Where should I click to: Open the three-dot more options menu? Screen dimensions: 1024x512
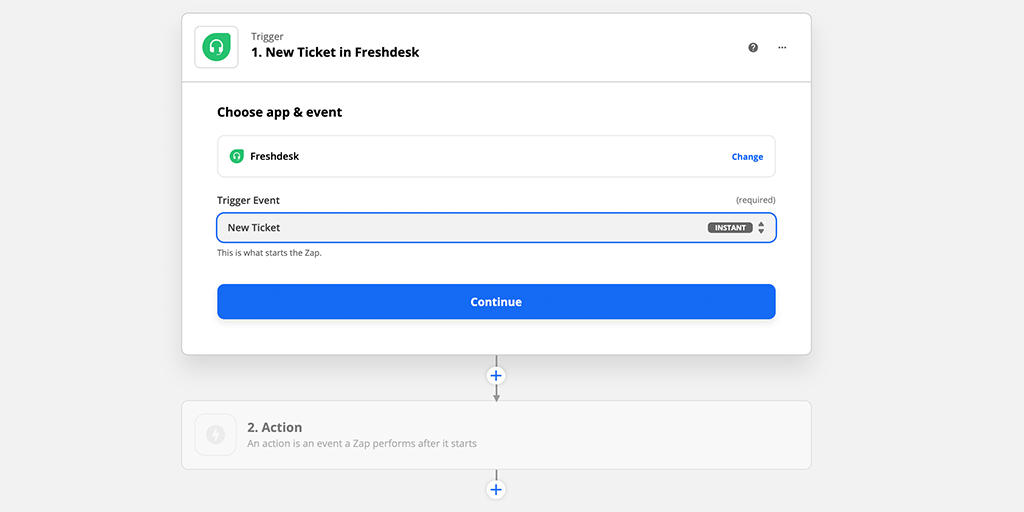[x=782, y=47]
